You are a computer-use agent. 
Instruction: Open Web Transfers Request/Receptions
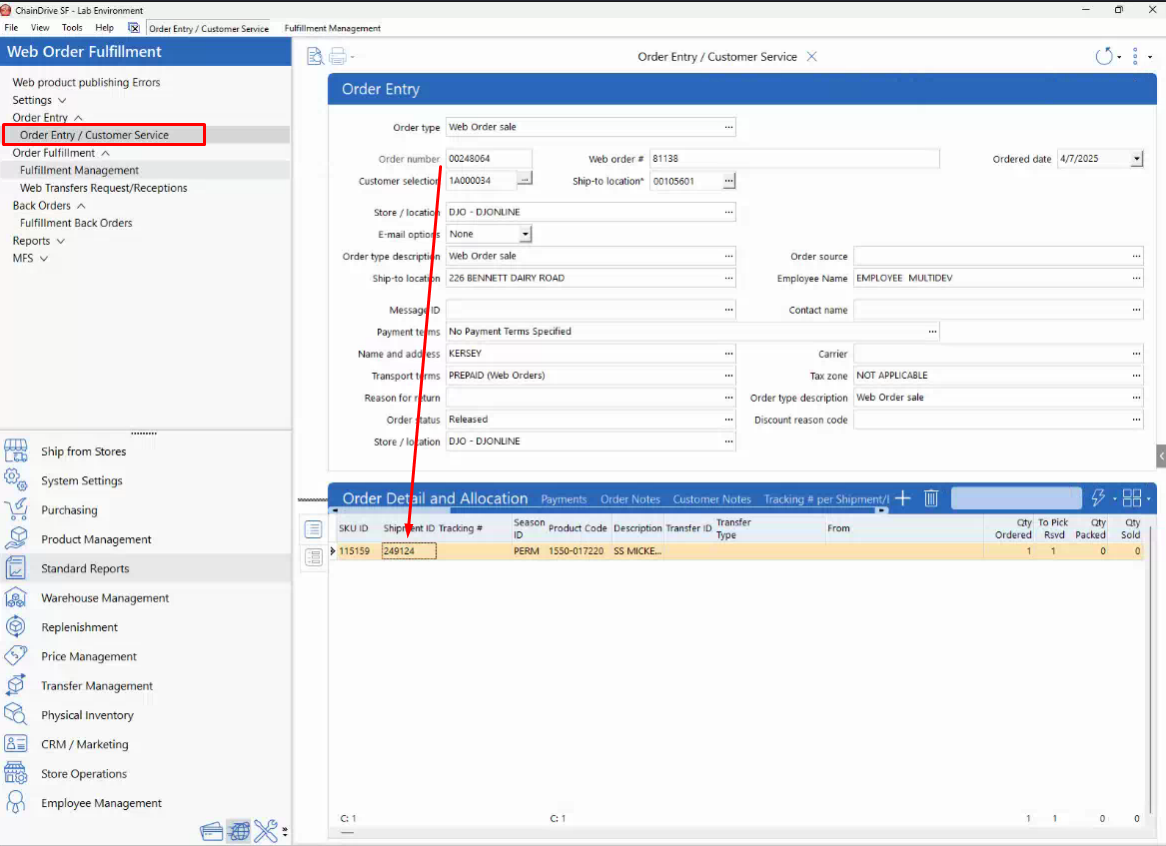(103, 188)
